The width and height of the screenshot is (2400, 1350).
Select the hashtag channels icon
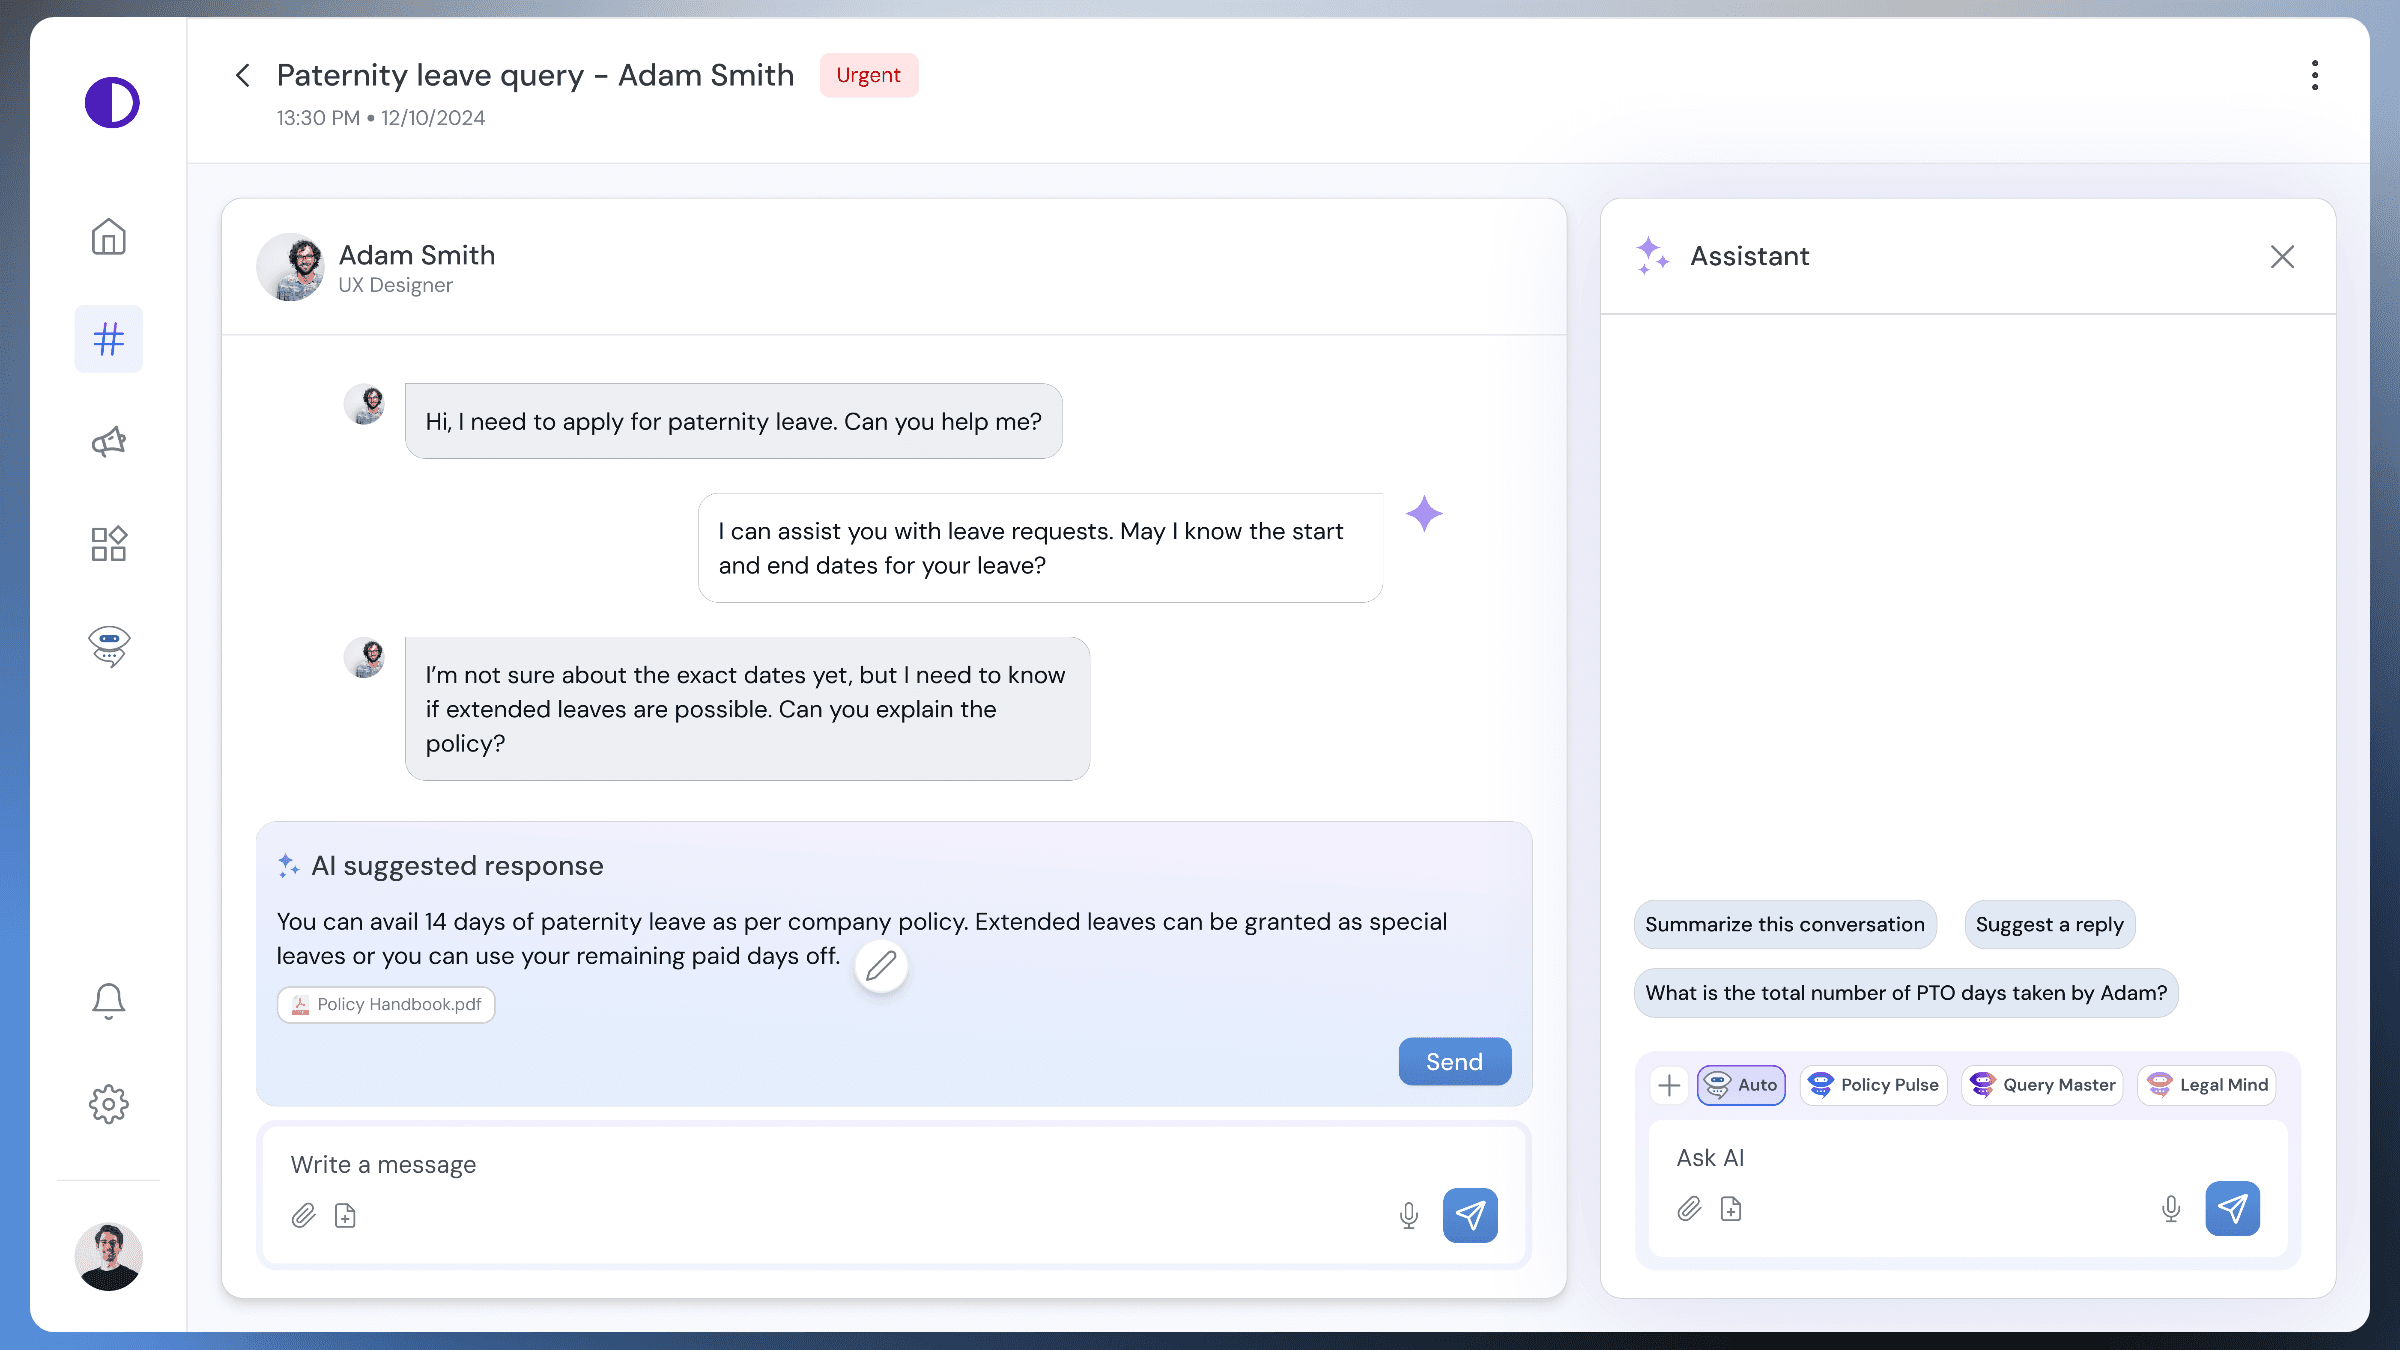click(x=108, y=339)
